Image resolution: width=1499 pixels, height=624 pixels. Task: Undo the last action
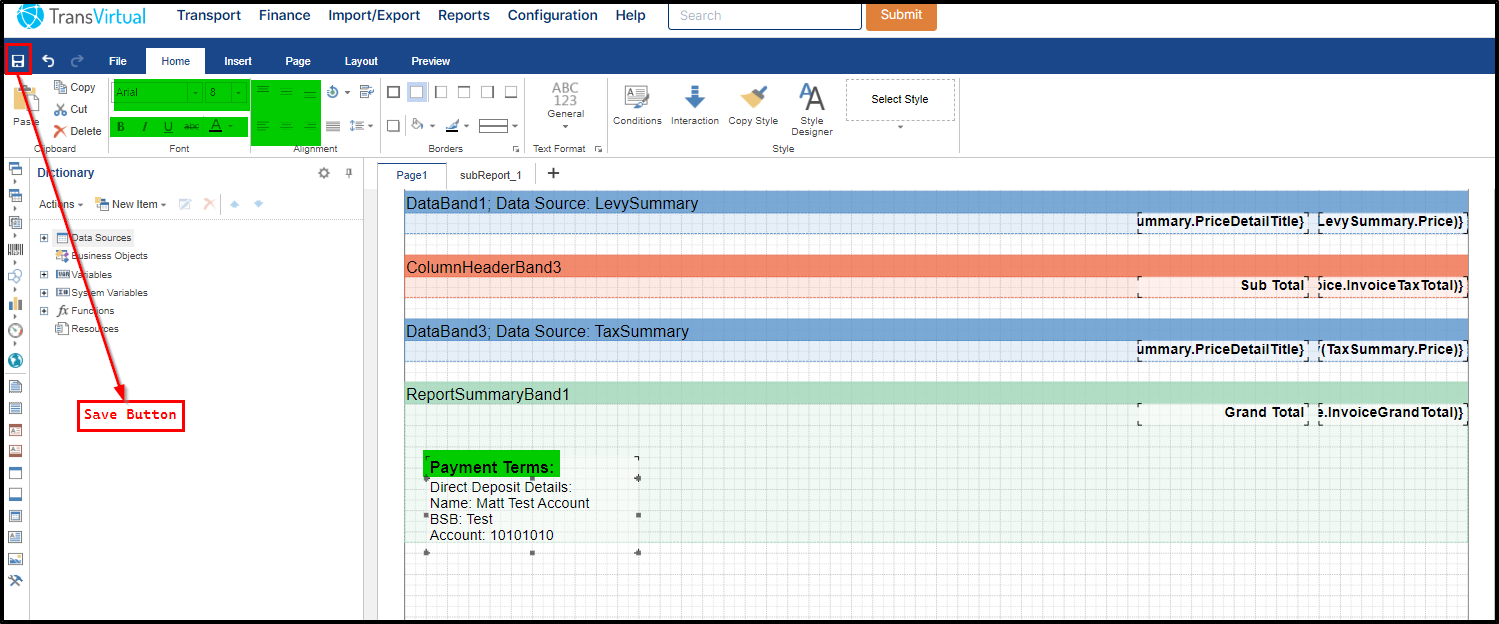click(48, 61)
